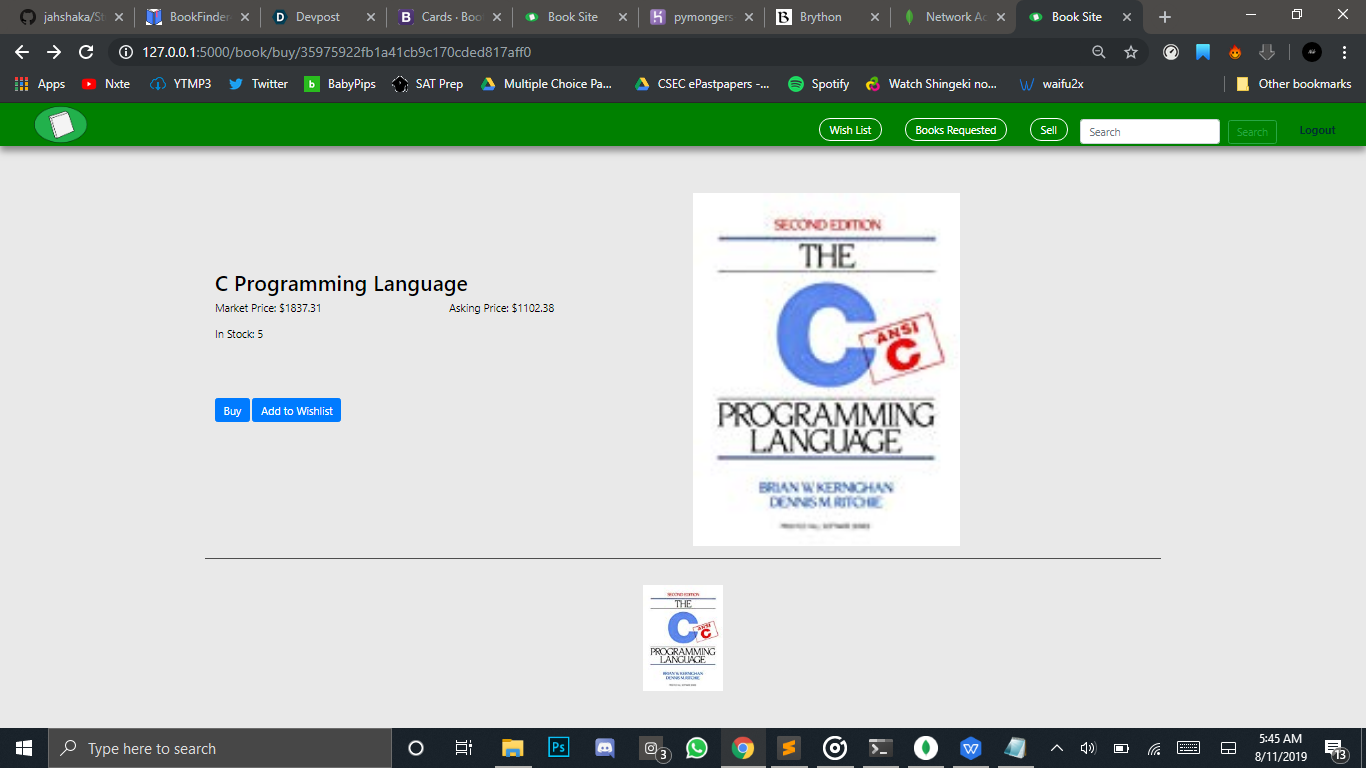Click the Wish List navbar button

point(850,130)
